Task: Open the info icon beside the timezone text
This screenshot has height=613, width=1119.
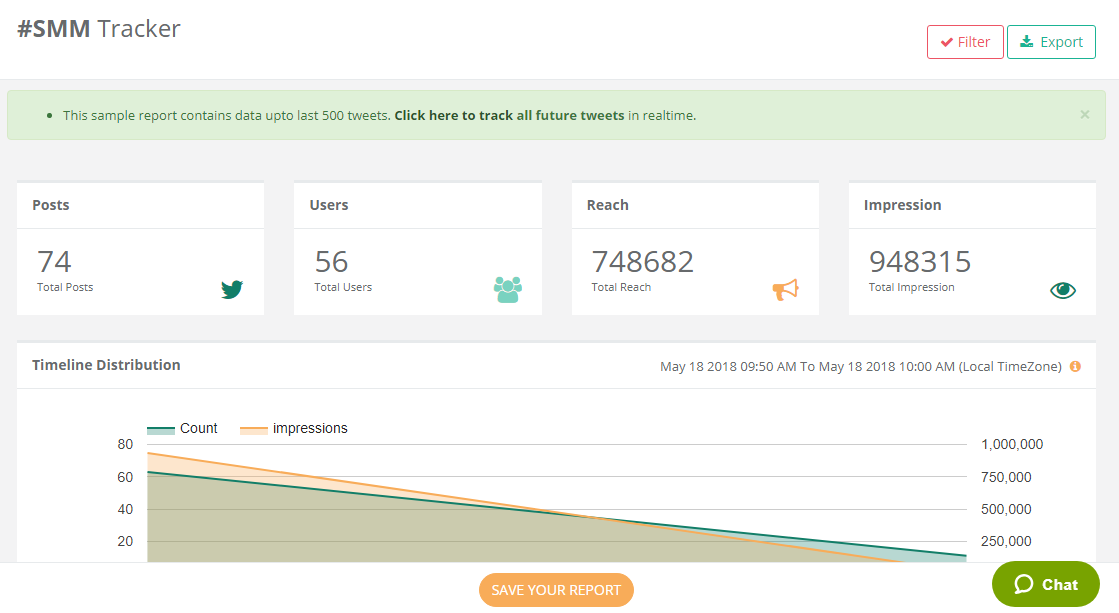Action: 1075,366
